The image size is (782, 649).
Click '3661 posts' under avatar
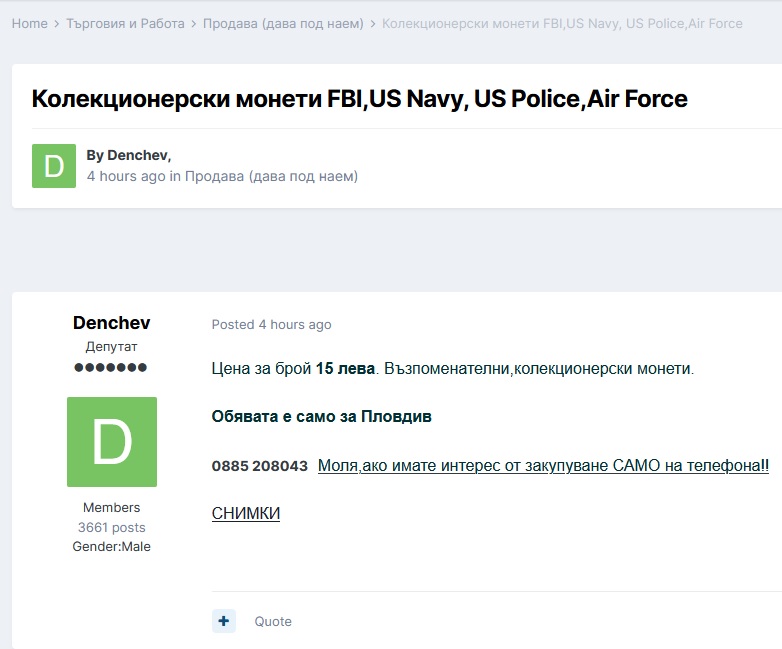[112, 527]
